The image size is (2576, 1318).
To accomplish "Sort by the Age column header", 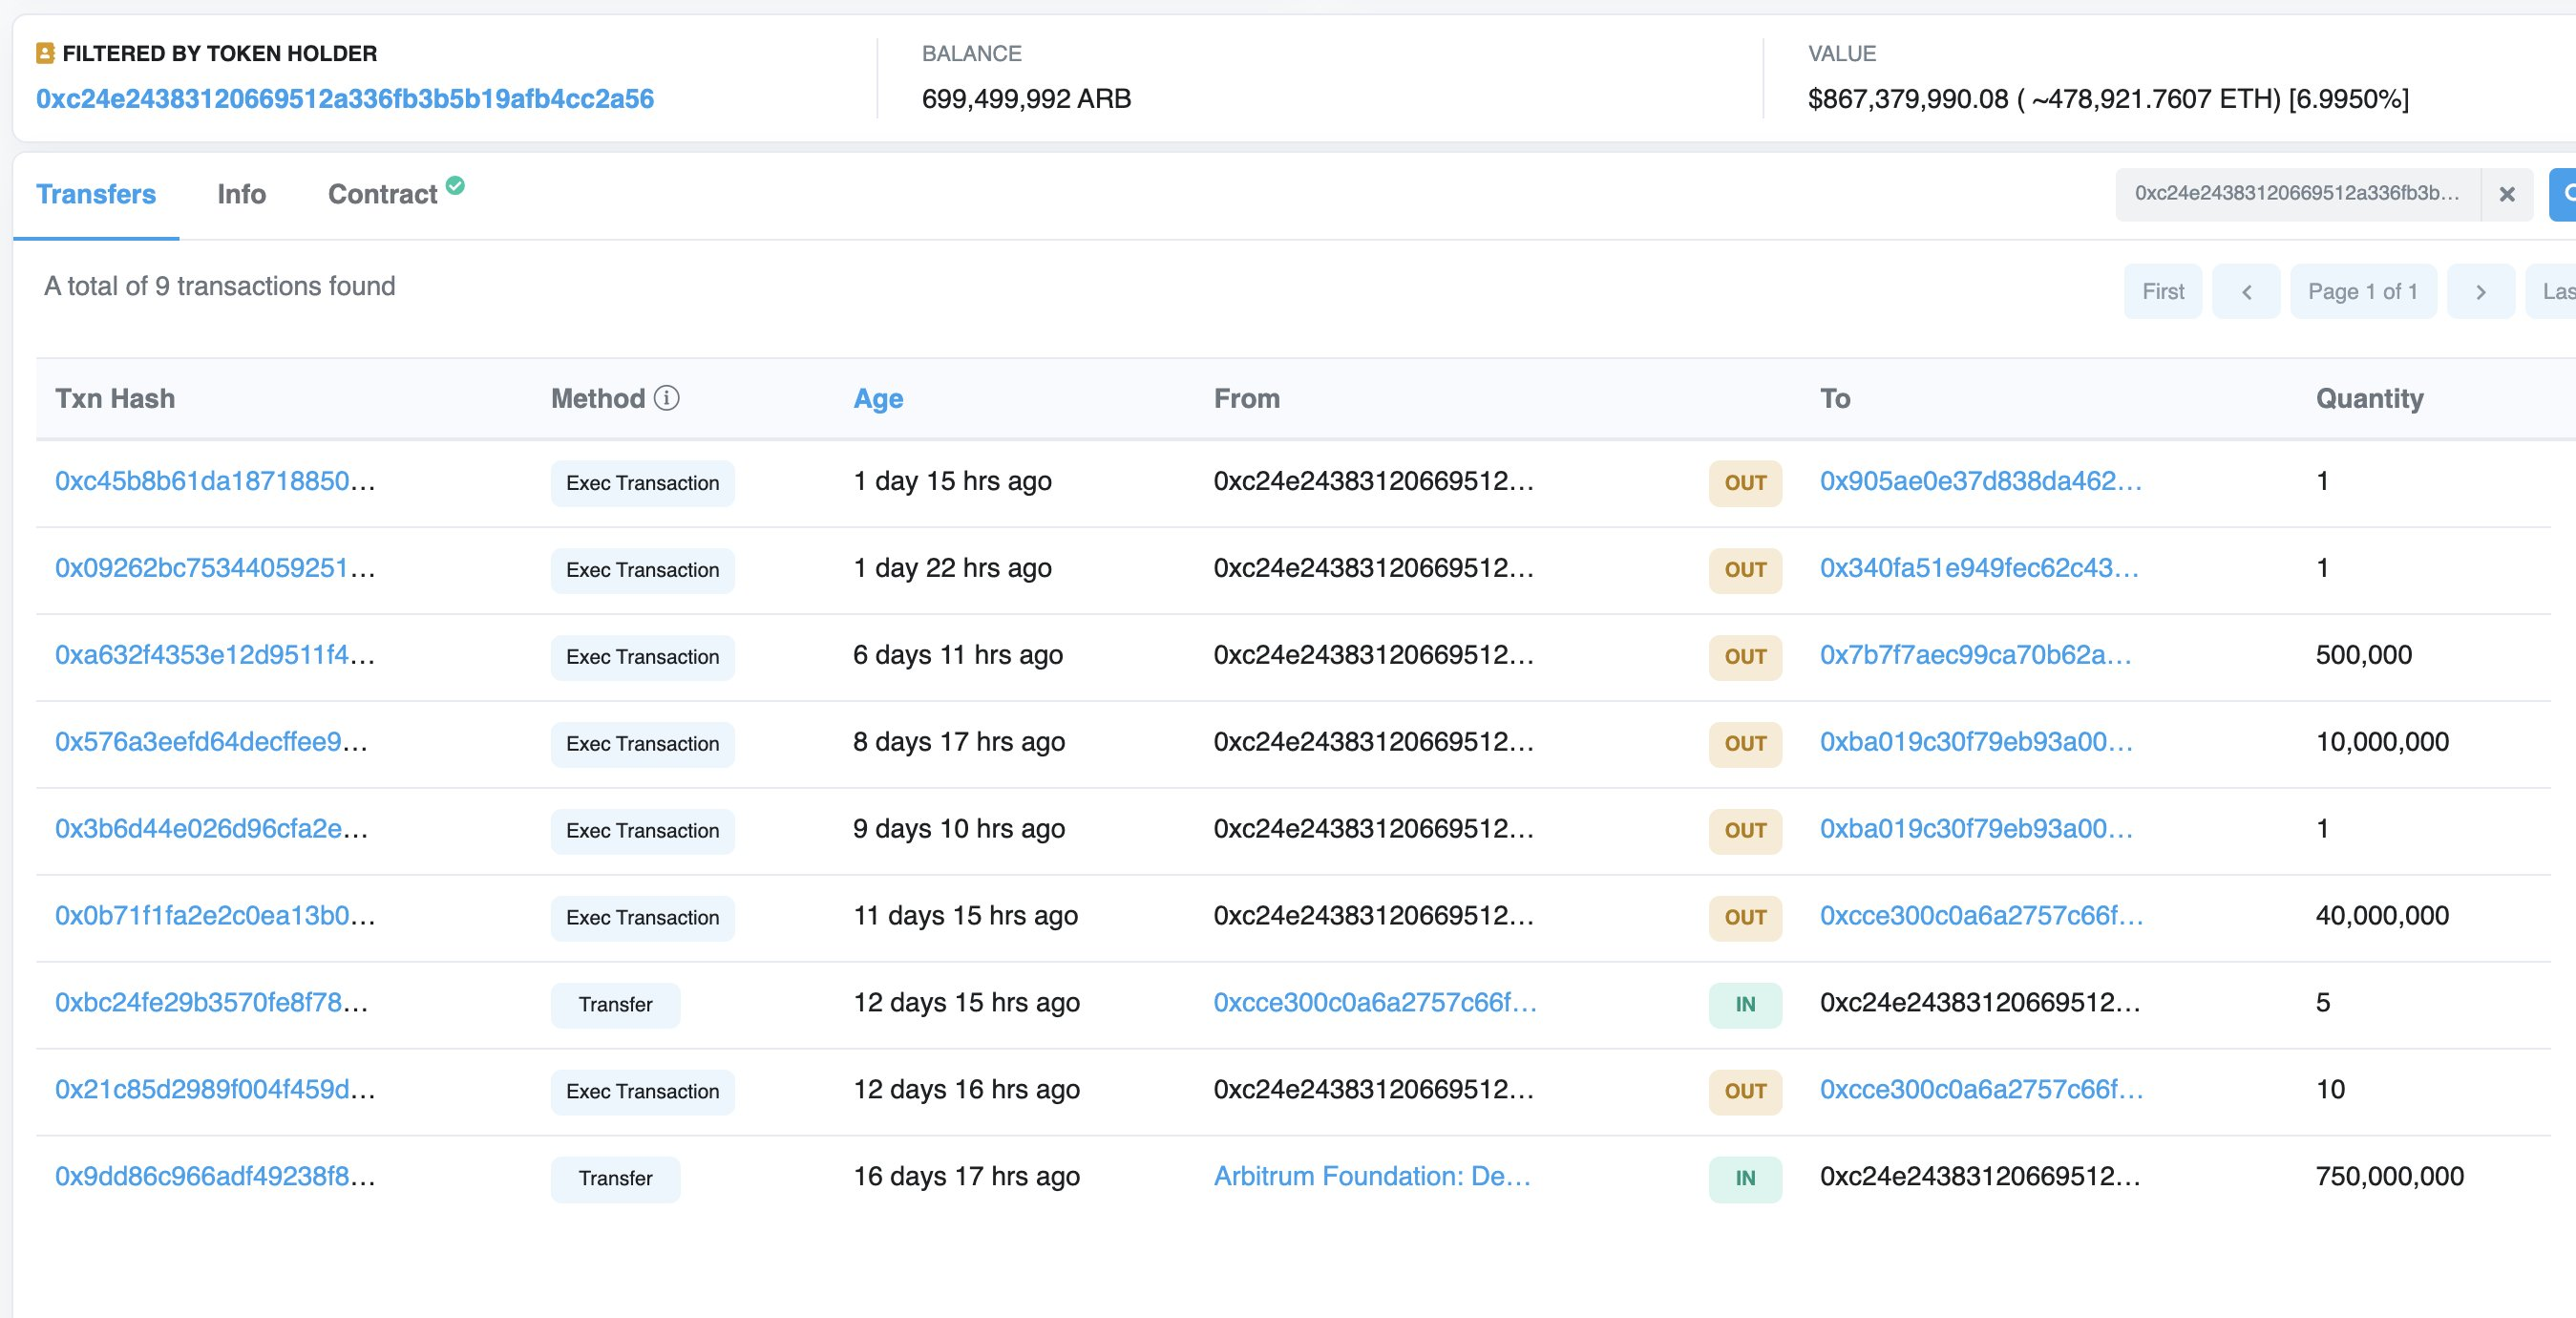I will [877, 398].
